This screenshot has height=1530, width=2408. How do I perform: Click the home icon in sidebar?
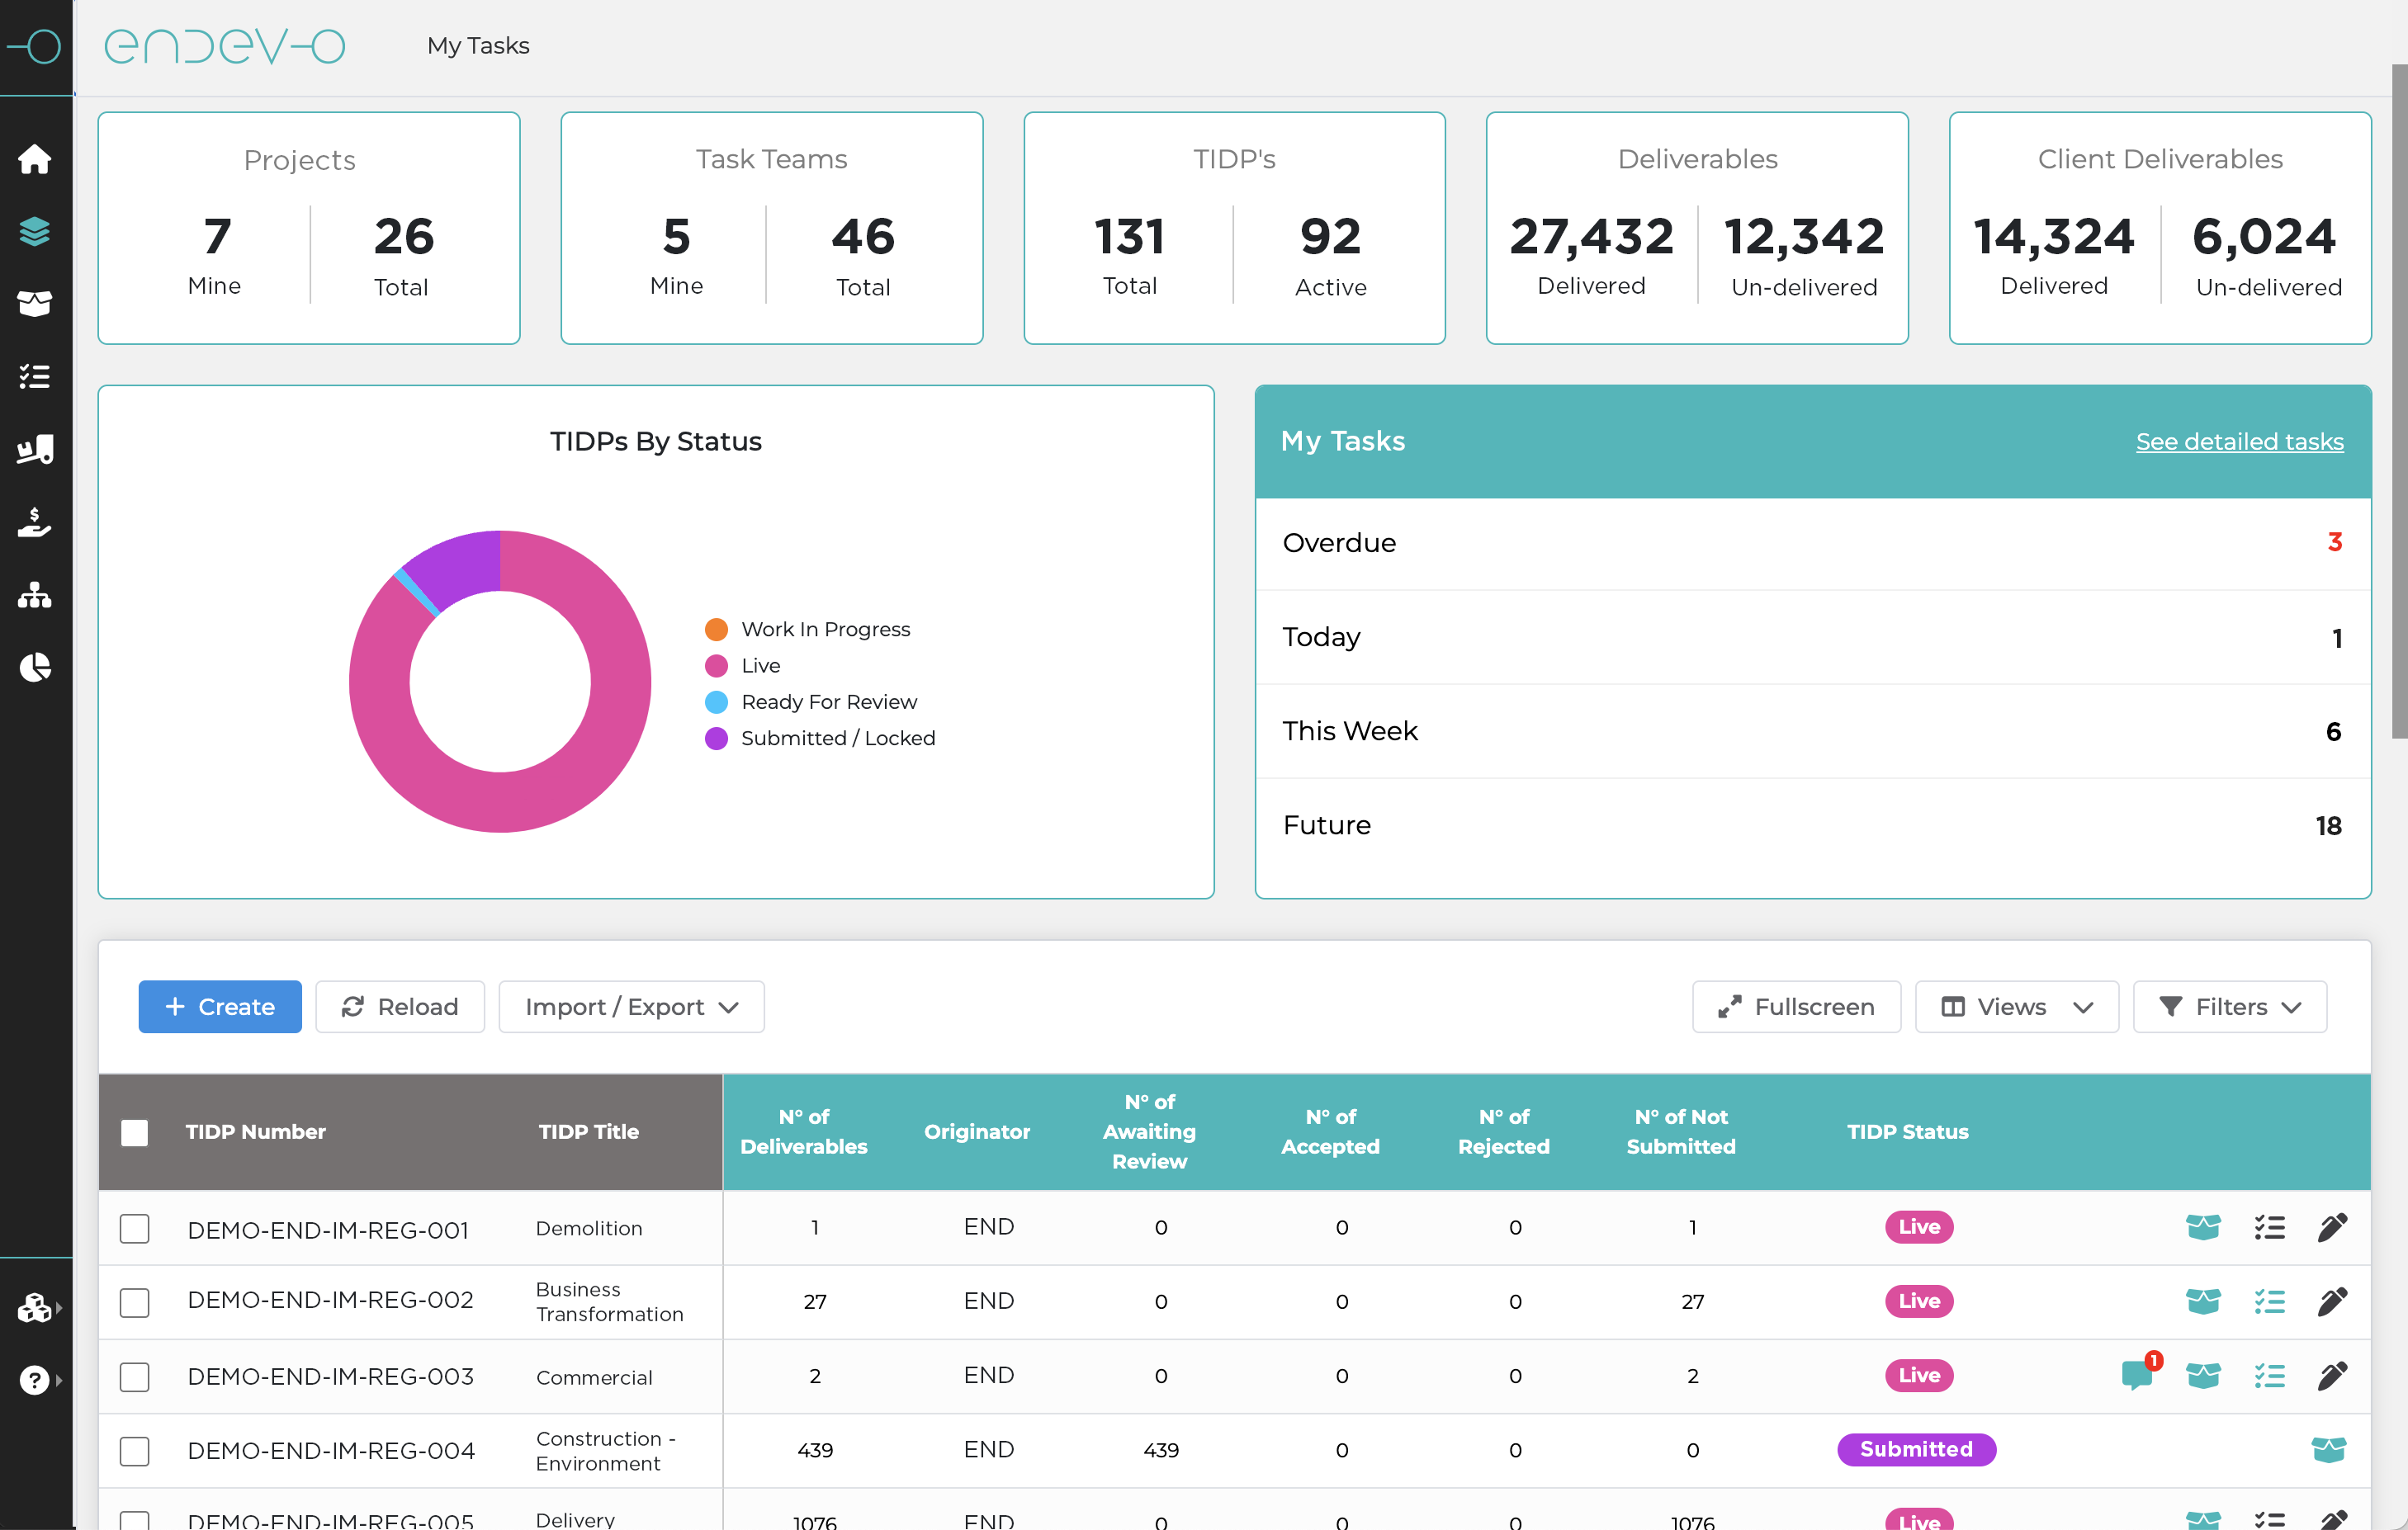(x=35, y=159)
